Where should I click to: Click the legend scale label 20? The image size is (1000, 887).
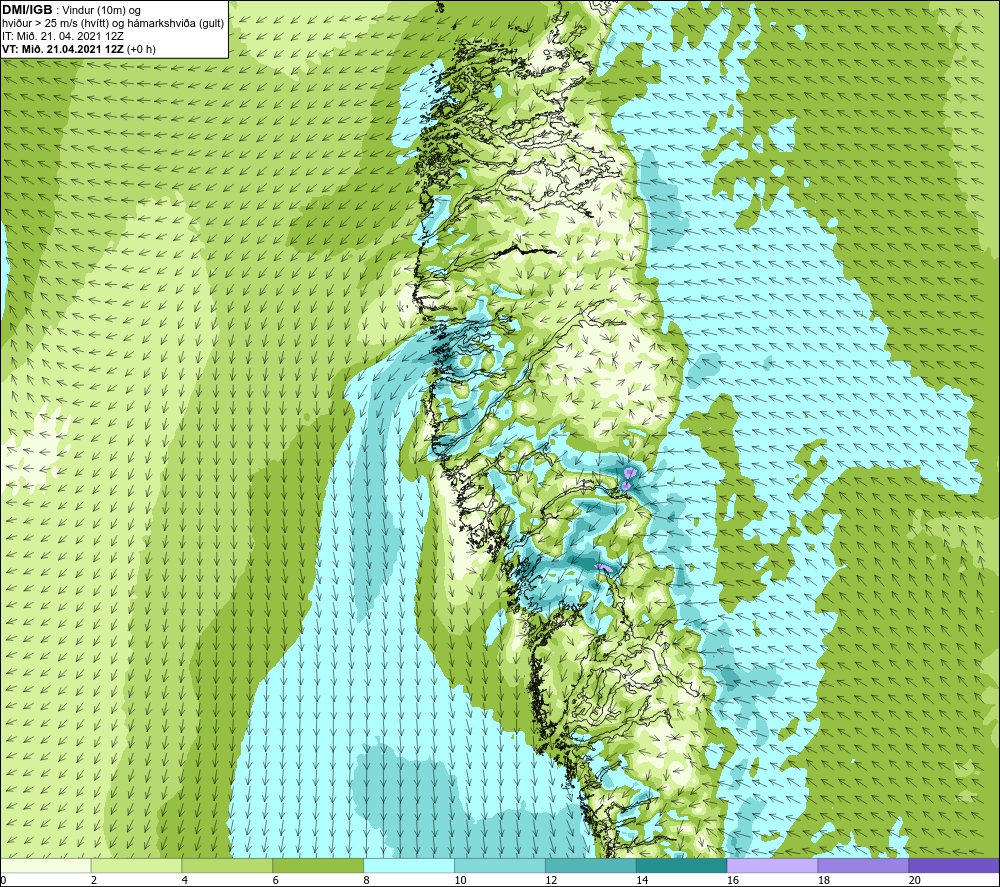click(915, 881)
